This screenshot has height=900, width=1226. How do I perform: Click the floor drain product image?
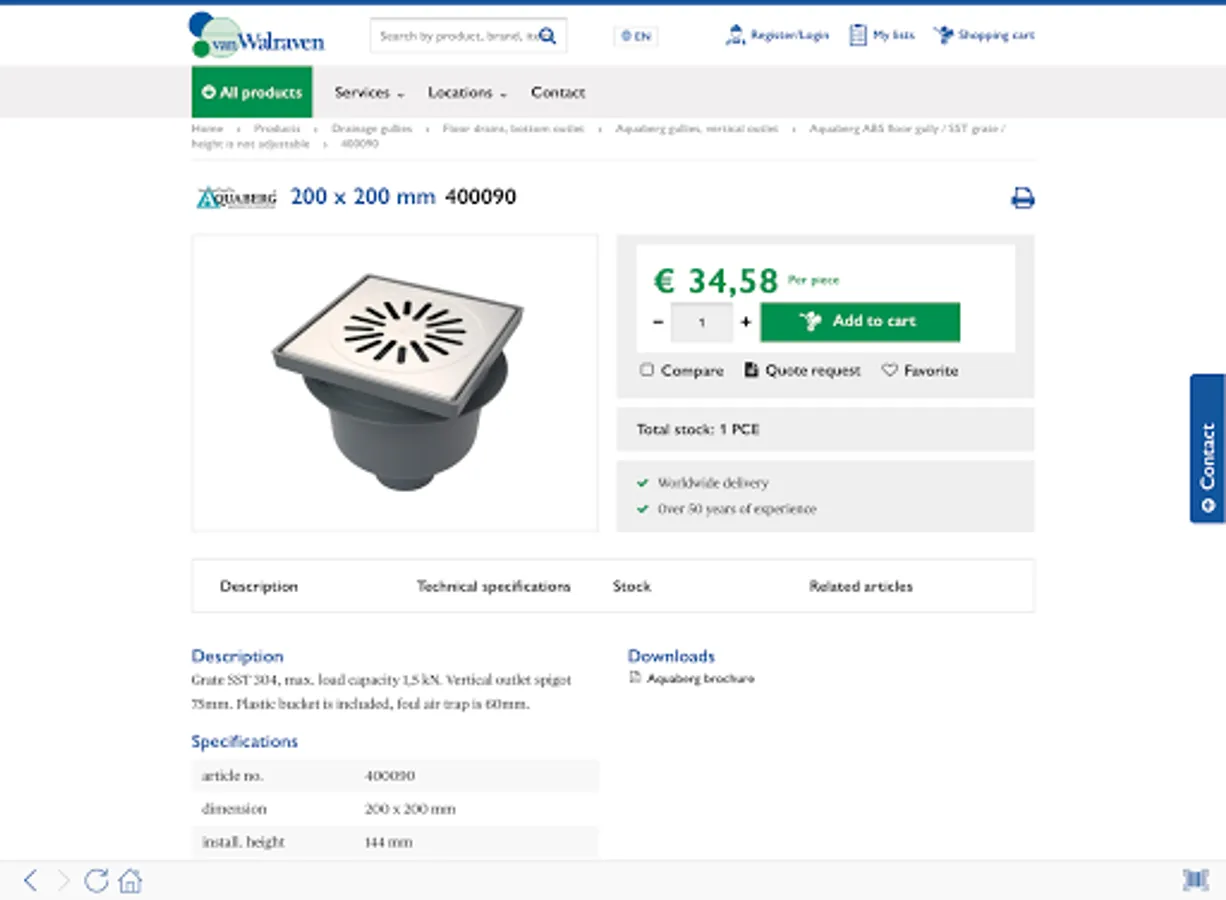(x=395, y=382)
